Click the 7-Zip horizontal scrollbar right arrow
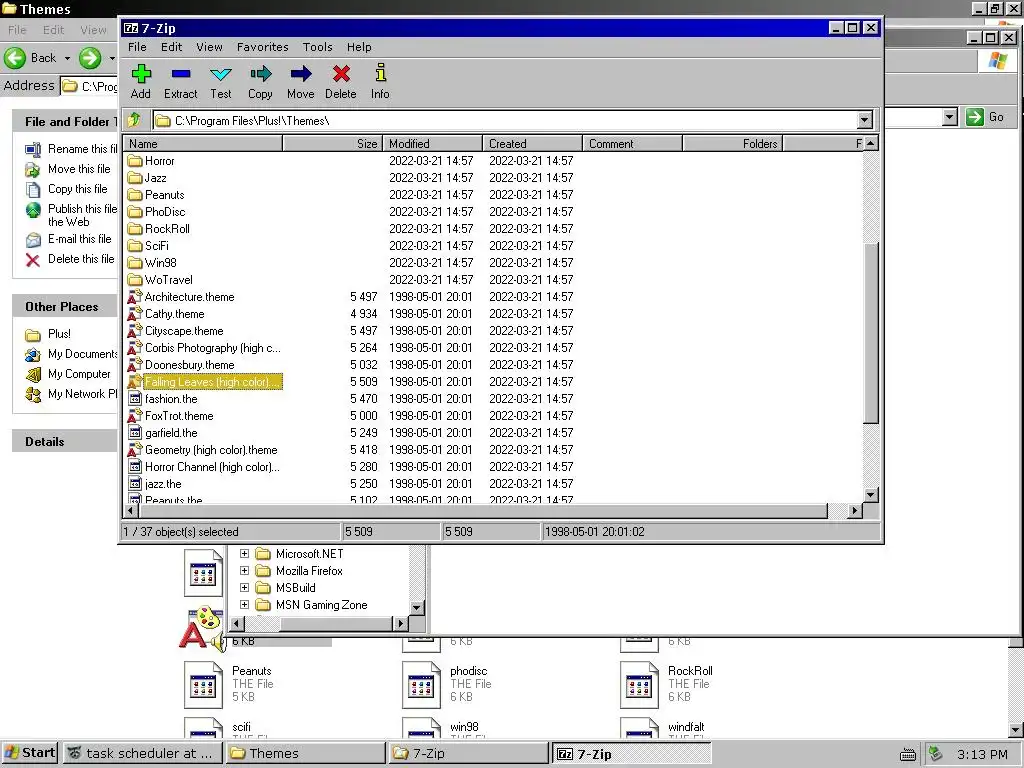The height and width of the screenshot is (768, 1024). click(x=854, y=510)
